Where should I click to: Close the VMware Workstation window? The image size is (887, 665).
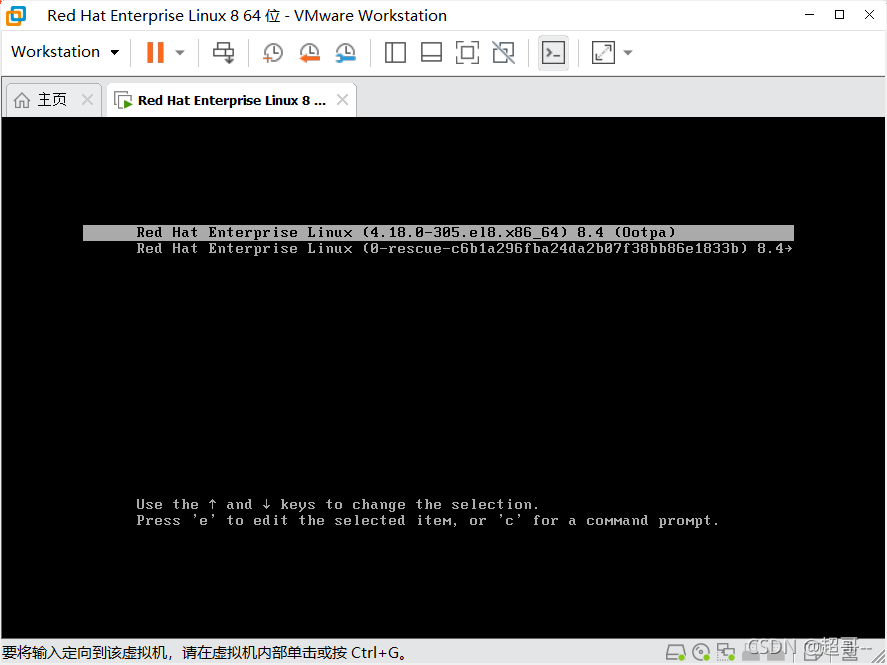point(869,15)
